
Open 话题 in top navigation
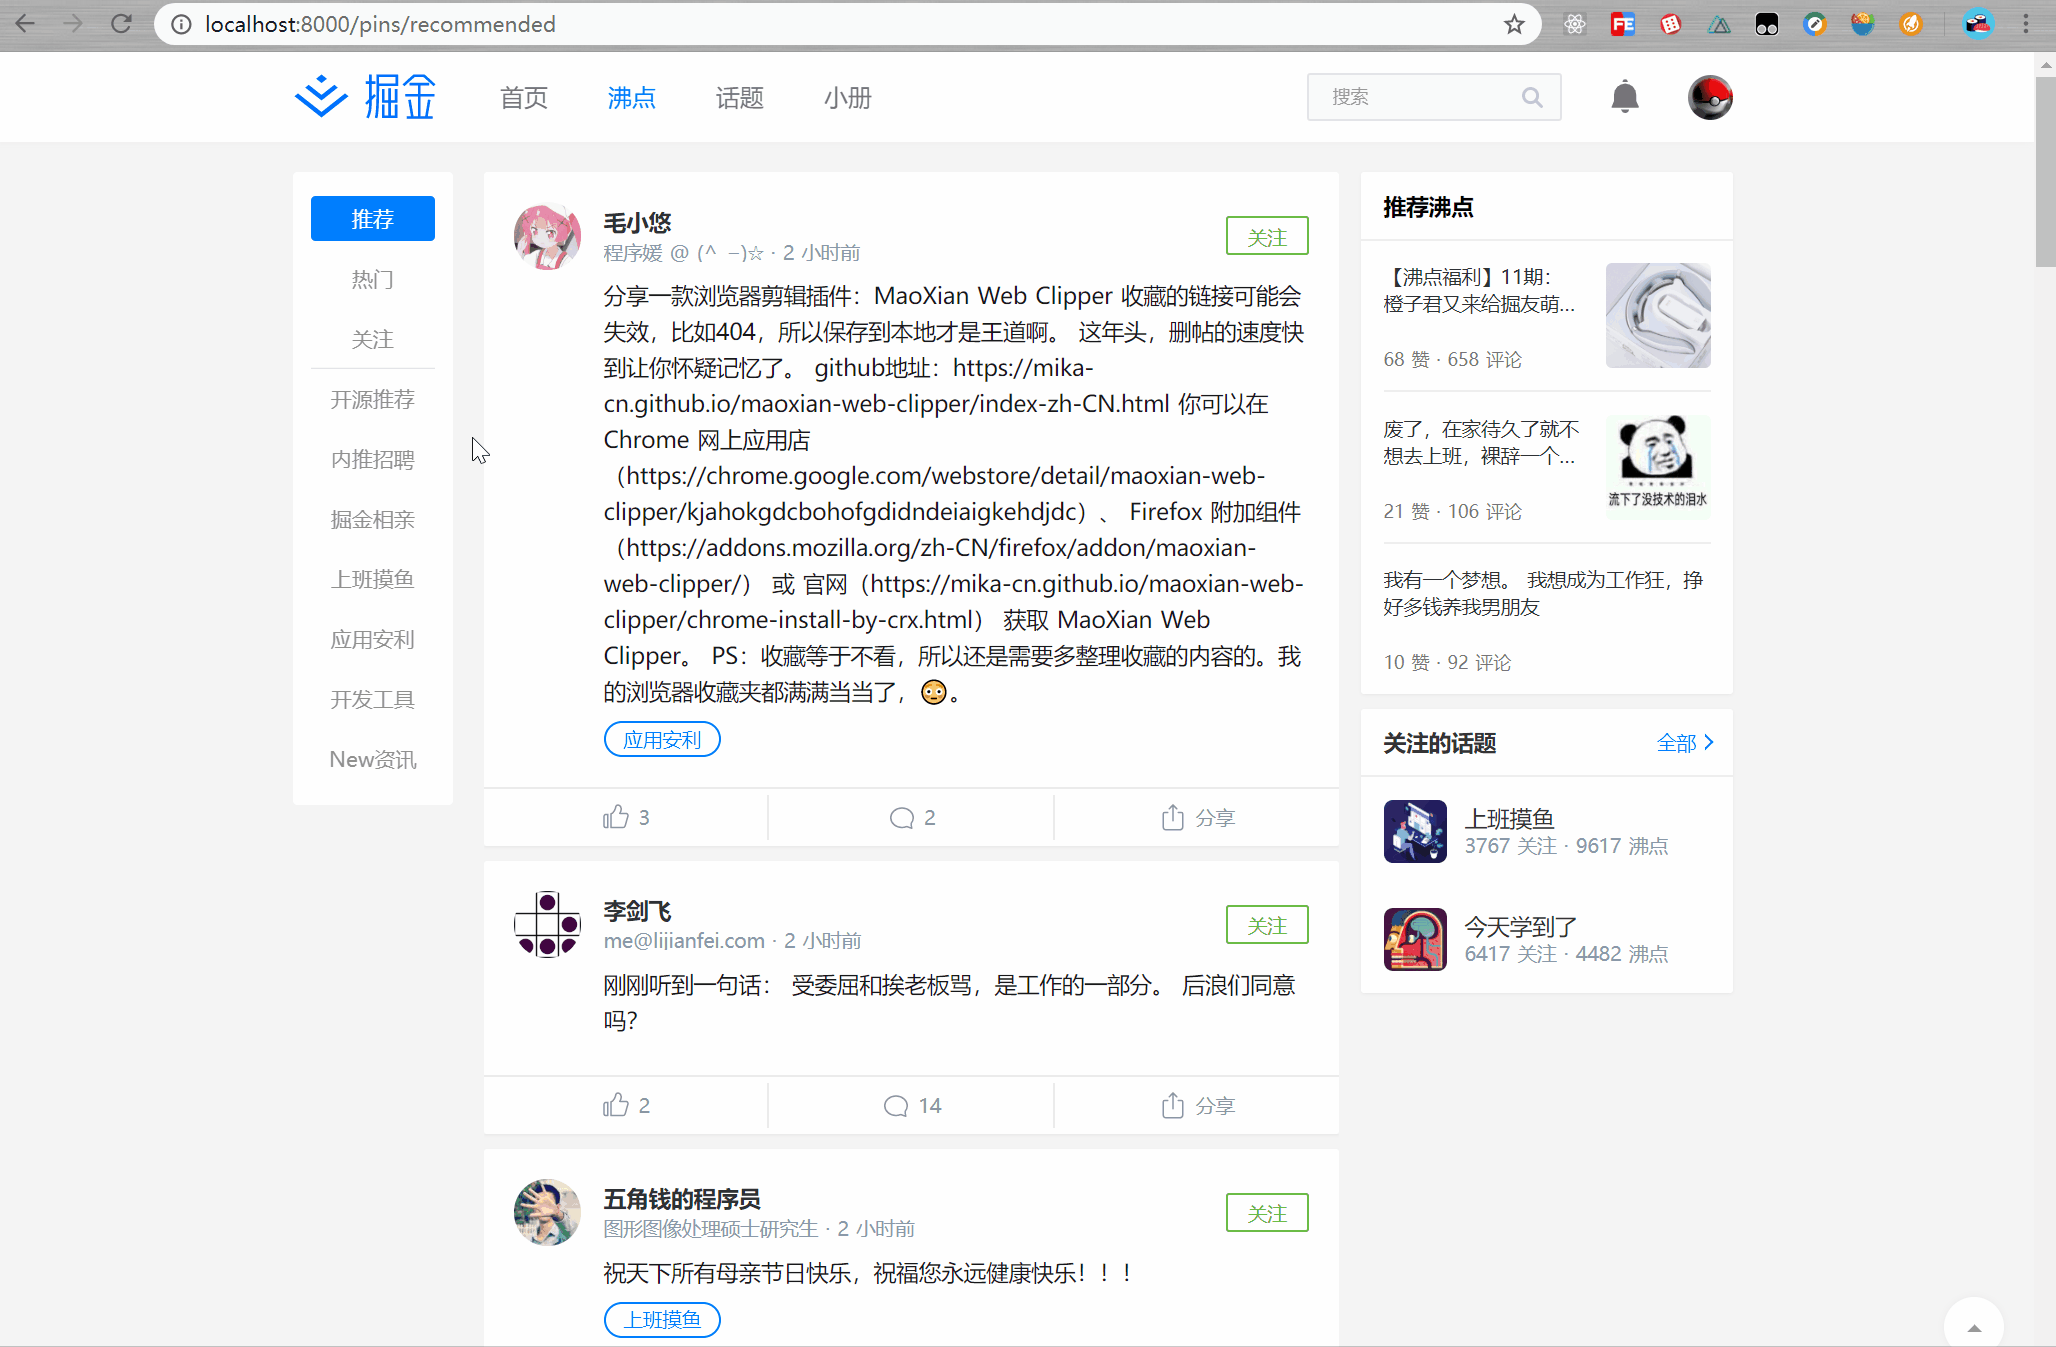click(739, 98)
